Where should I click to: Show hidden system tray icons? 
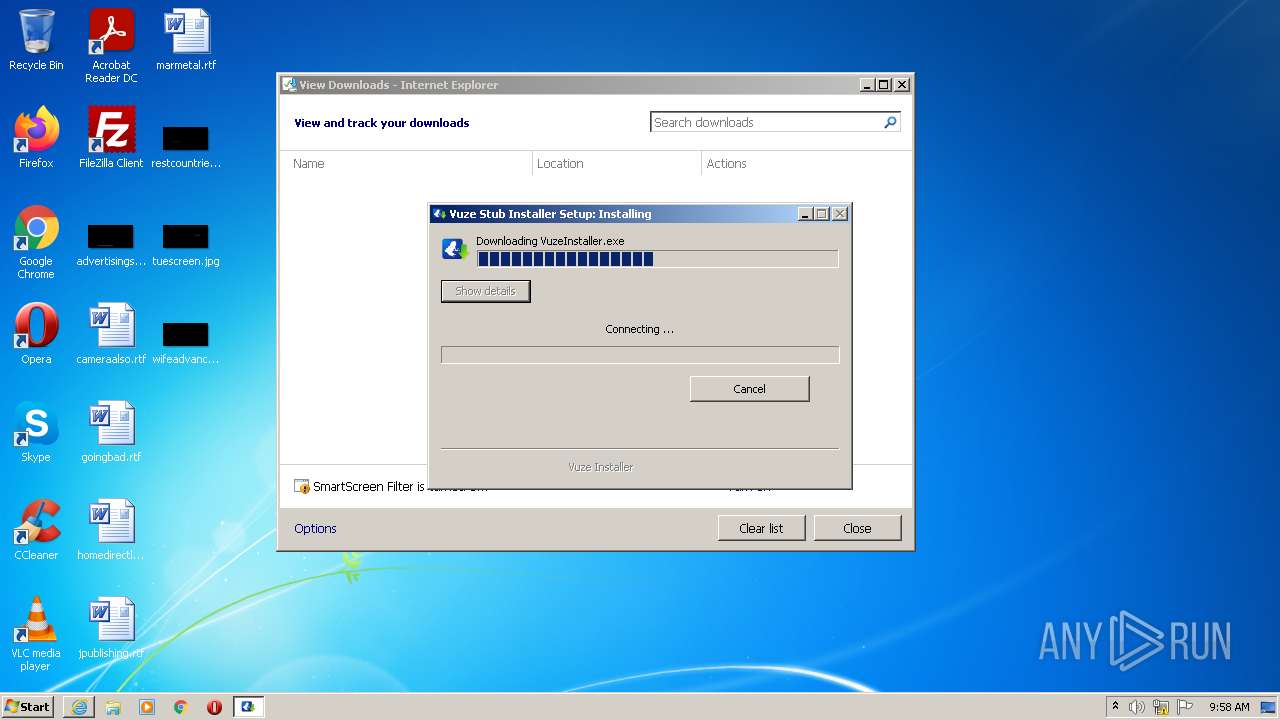pos(1115,706)
